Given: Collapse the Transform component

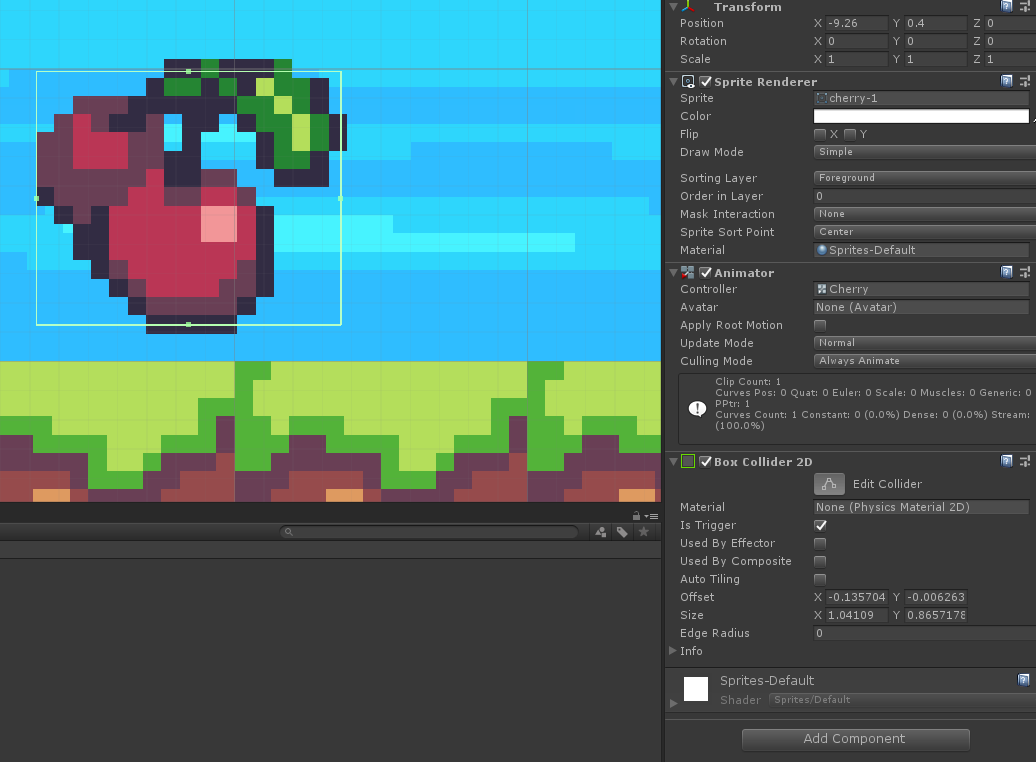Looking at the screenshot, I should (x=673, y=7).
